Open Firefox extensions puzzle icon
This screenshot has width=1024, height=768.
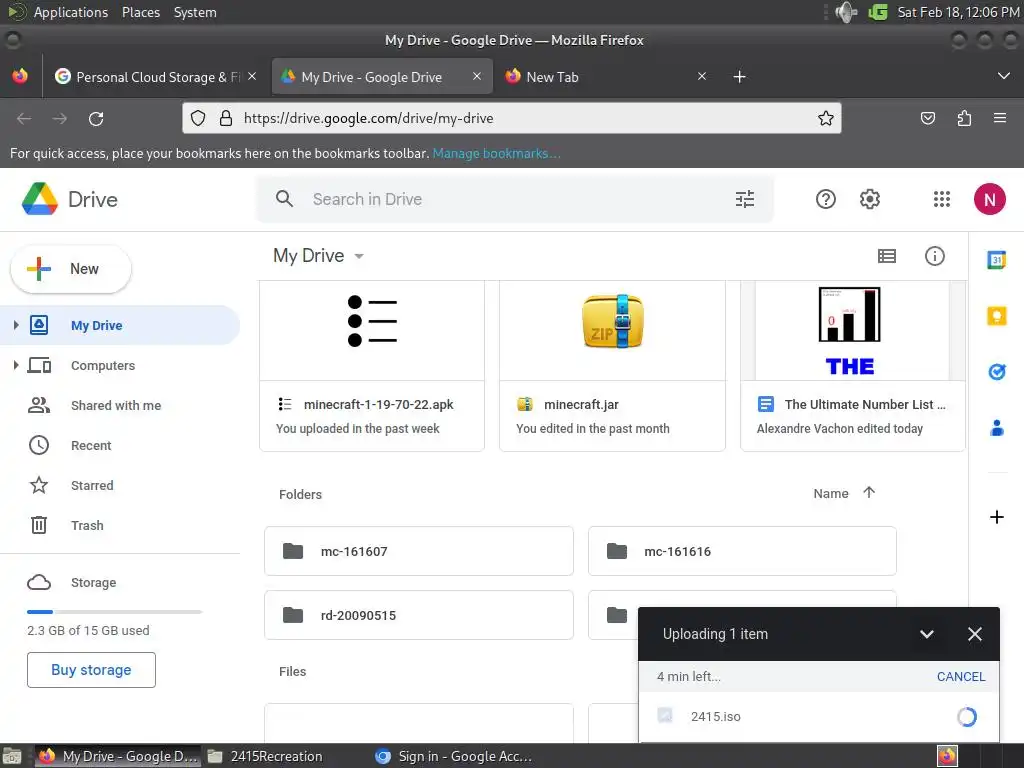point(964,118)
